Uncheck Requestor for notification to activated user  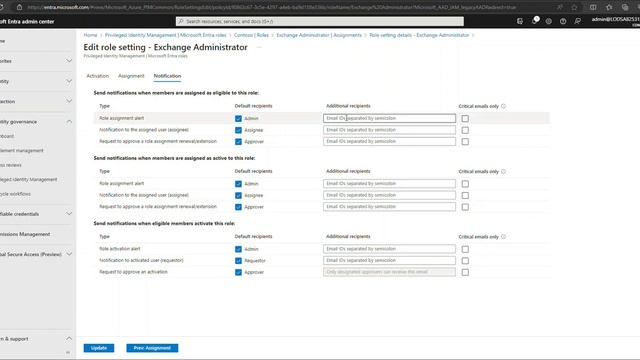click(x=238, y=260)
